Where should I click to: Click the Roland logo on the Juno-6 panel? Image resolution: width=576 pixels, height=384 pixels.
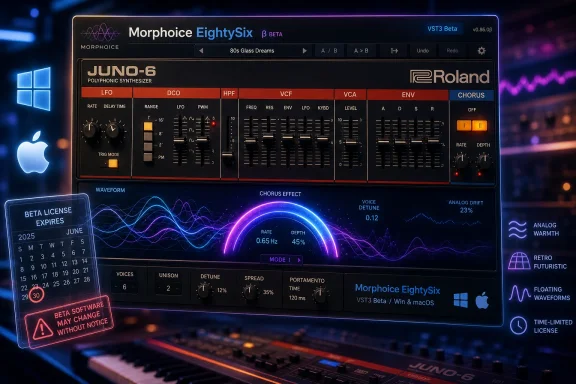point(450,76)
